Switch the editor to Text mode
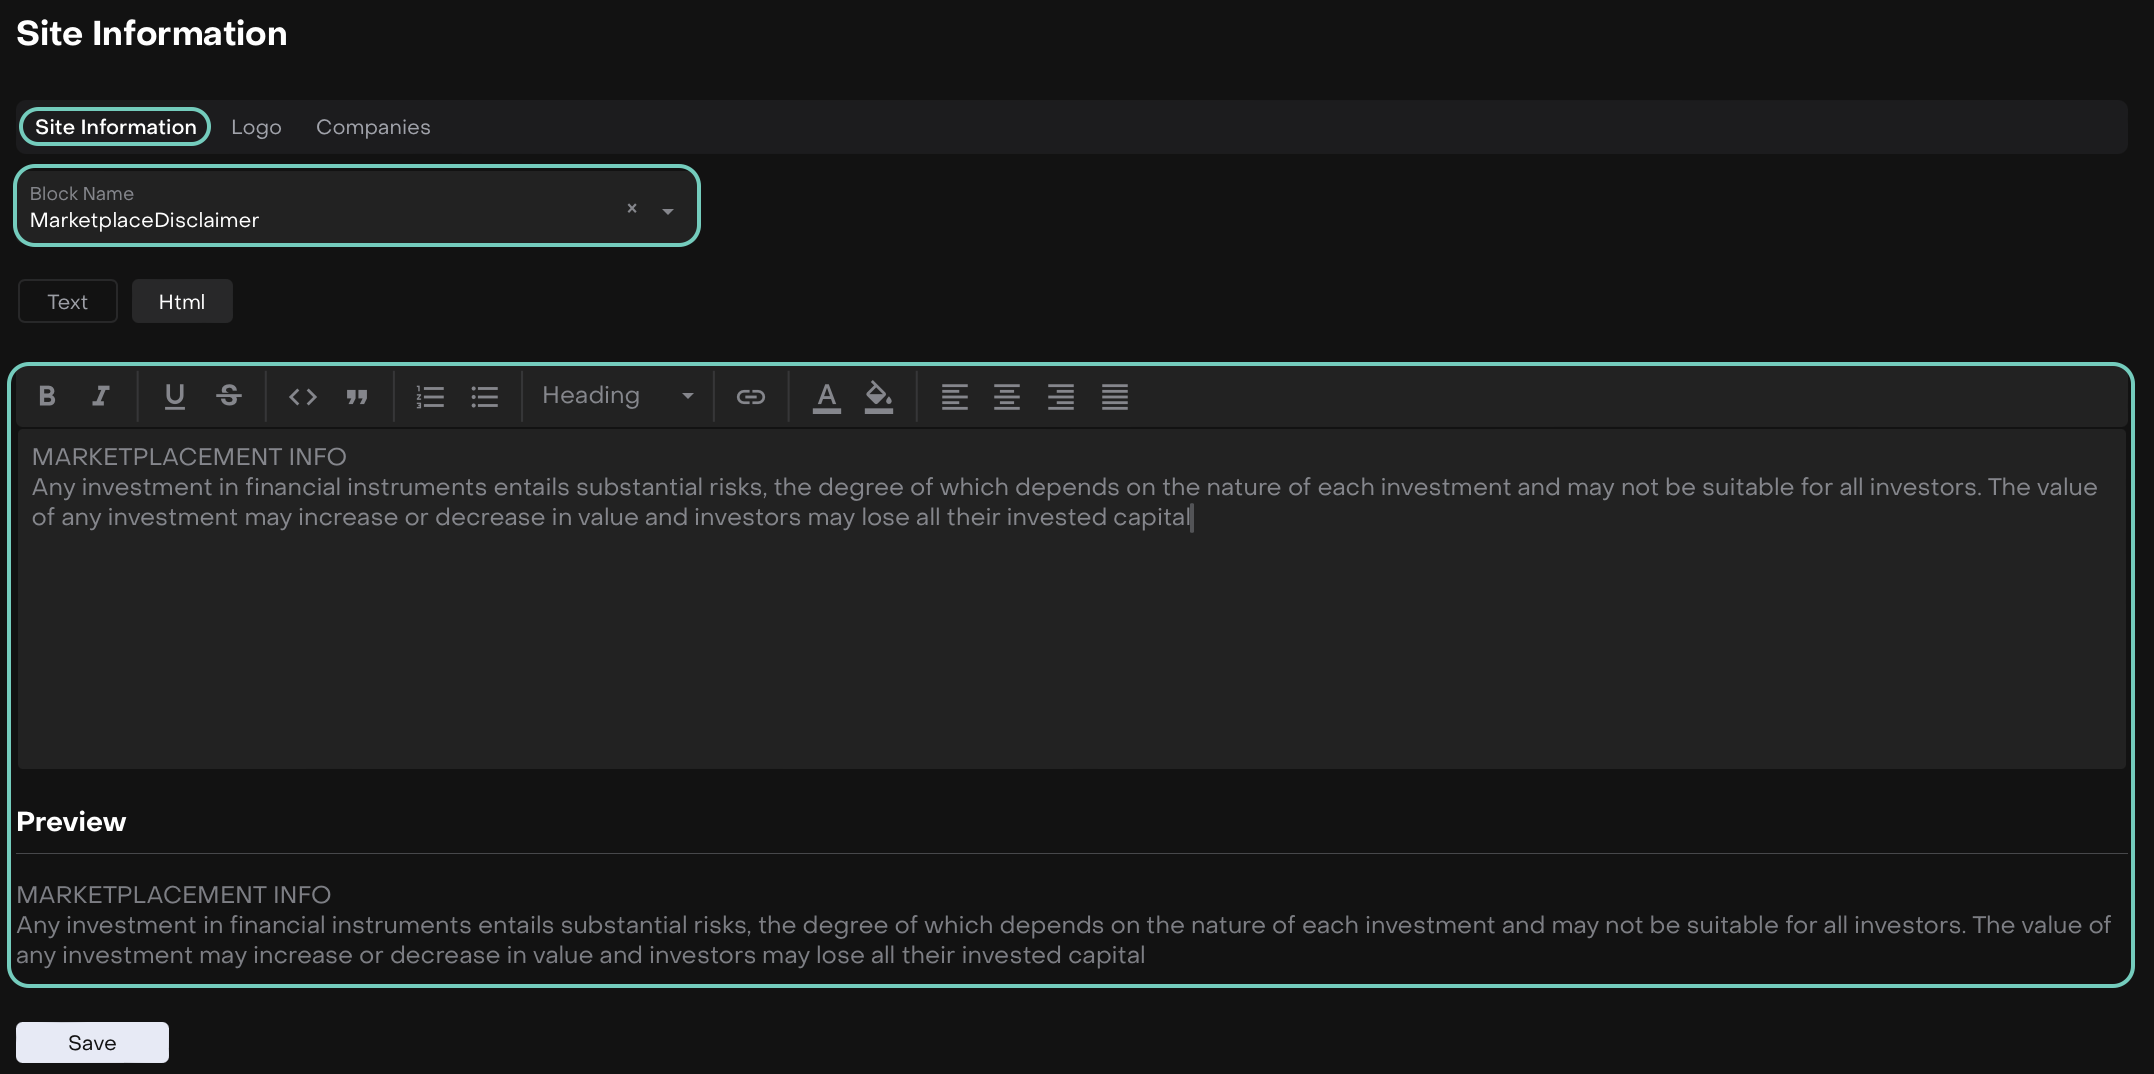The width and height of the screenshot is (2154, 1074). [68, 302]
